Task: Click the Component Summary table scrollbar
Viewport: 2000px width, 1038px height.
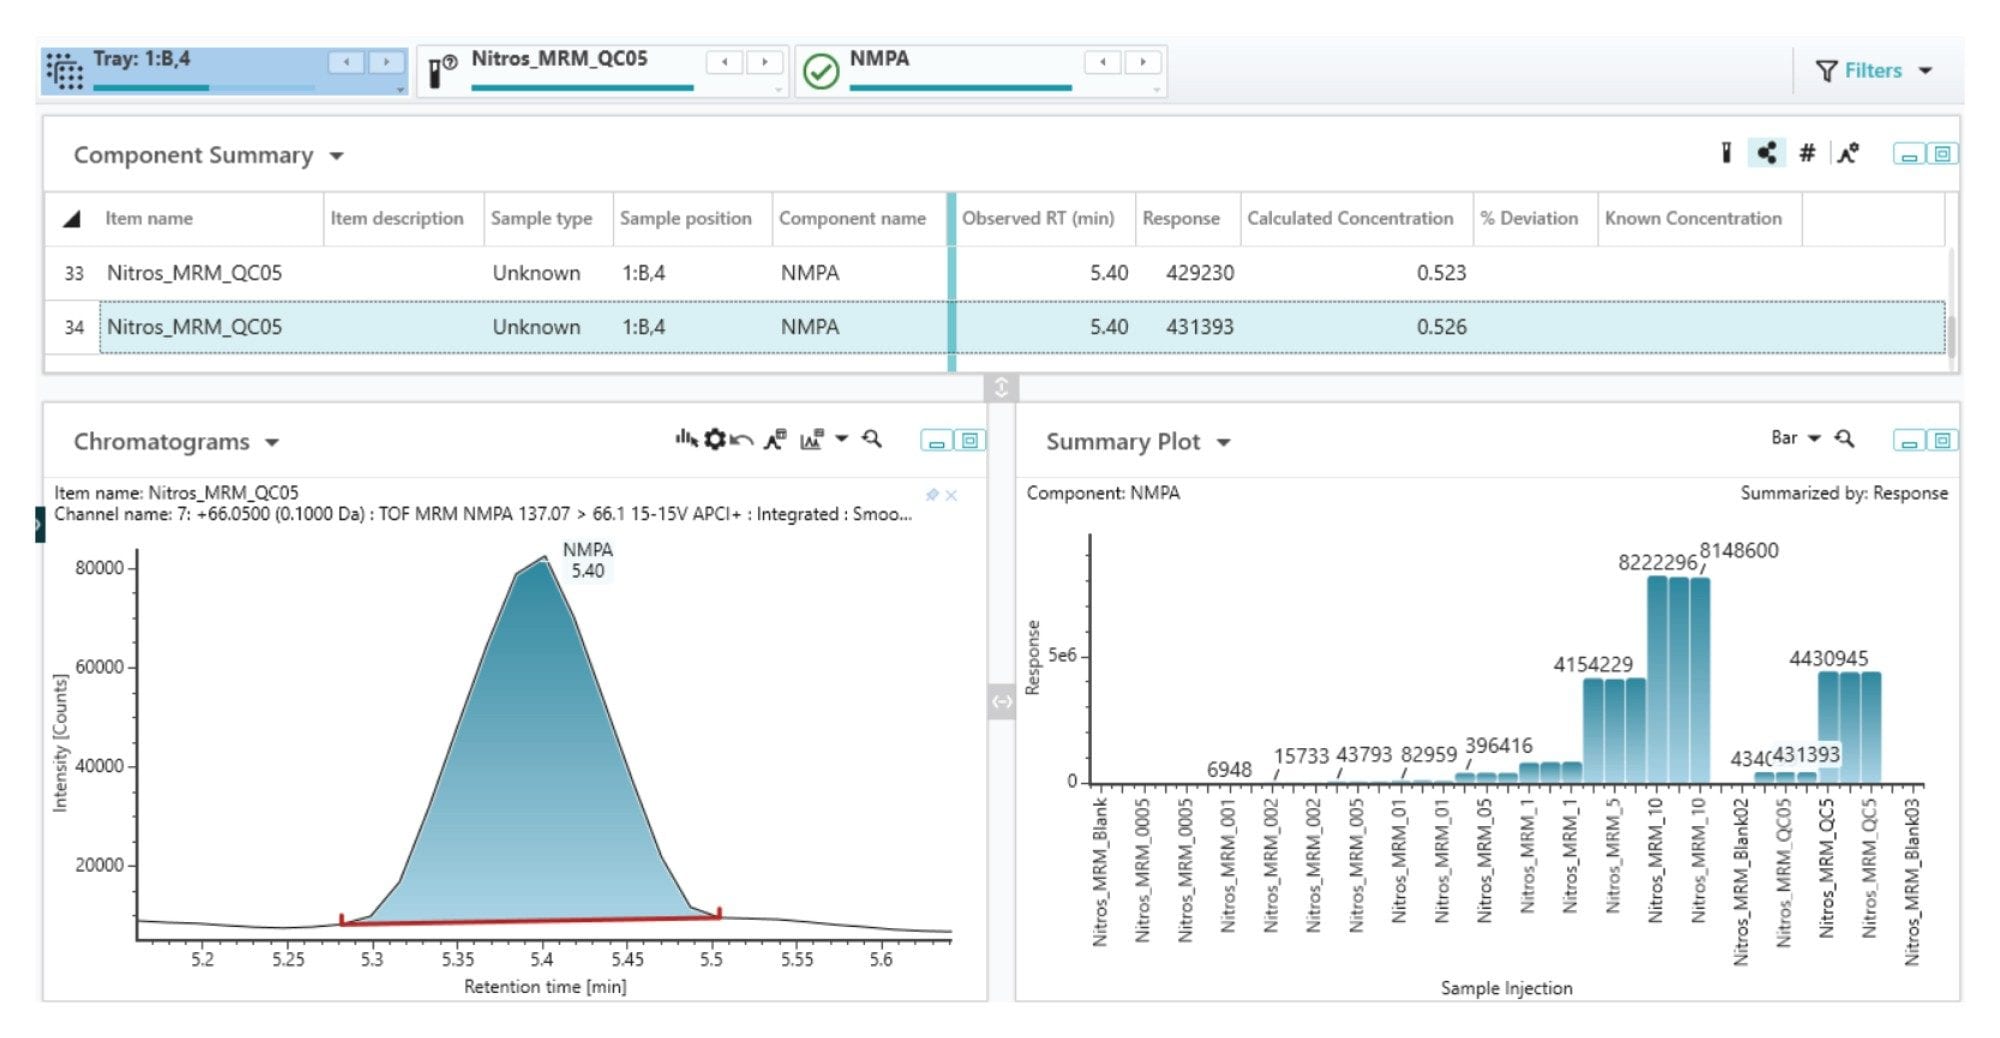Action: [x=1951, y=335]
